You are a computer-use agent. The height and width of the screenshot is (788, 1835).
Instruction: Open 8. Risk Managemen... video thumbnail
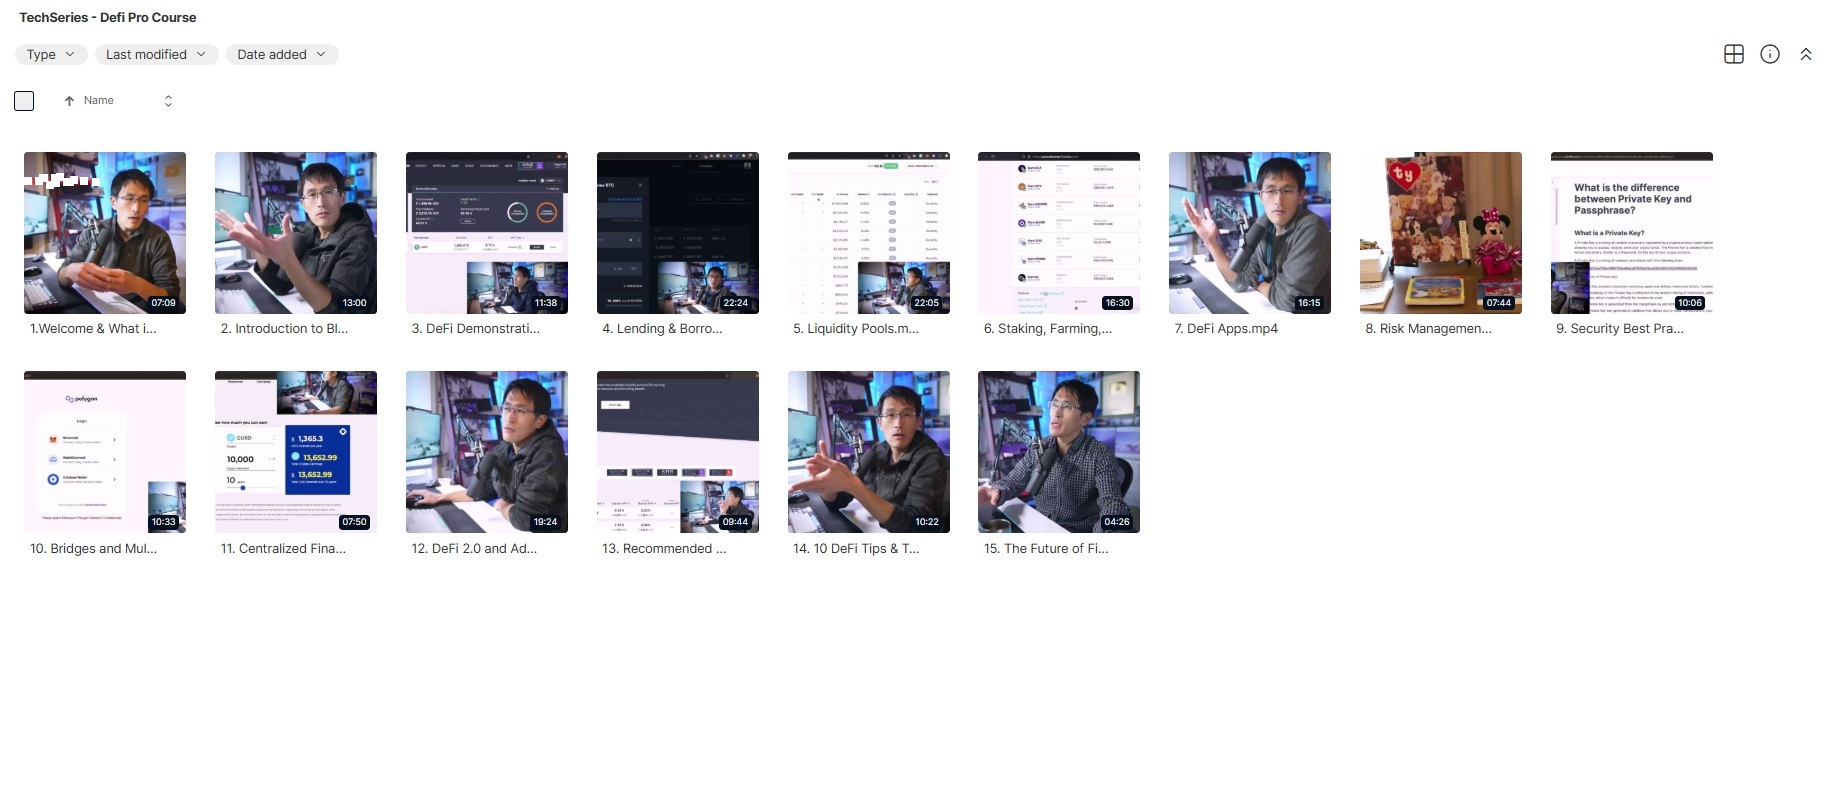(x=1441, y=233)
